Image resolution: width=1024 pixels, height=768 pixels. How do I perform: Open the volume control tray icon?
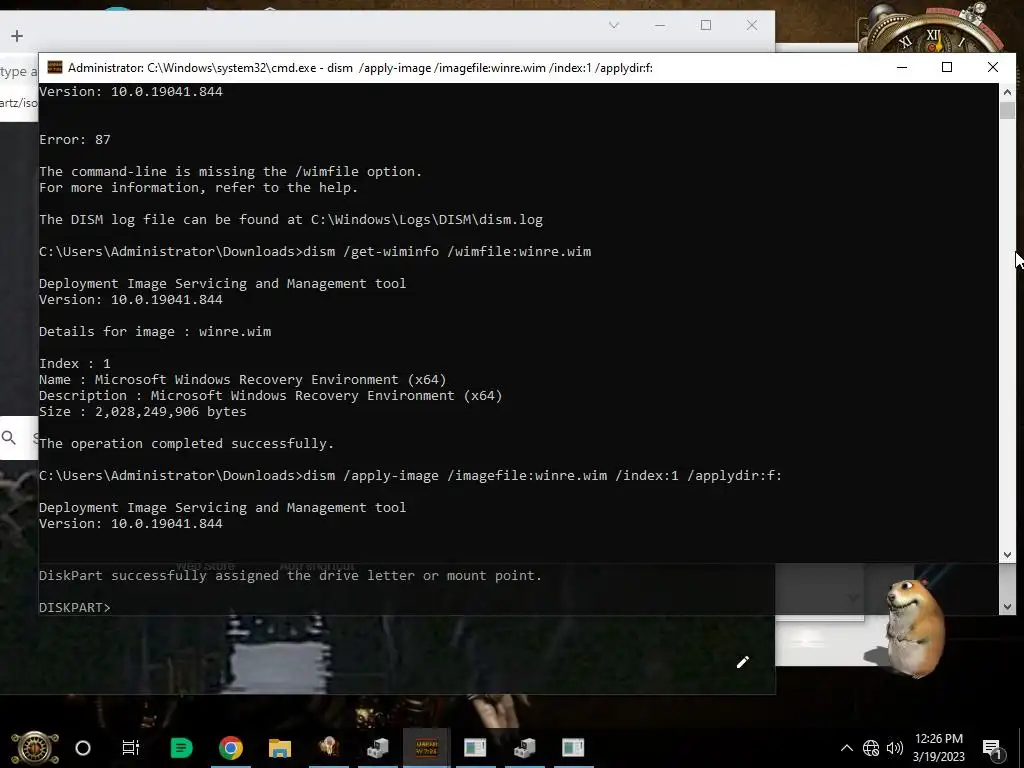pos(895,748)
